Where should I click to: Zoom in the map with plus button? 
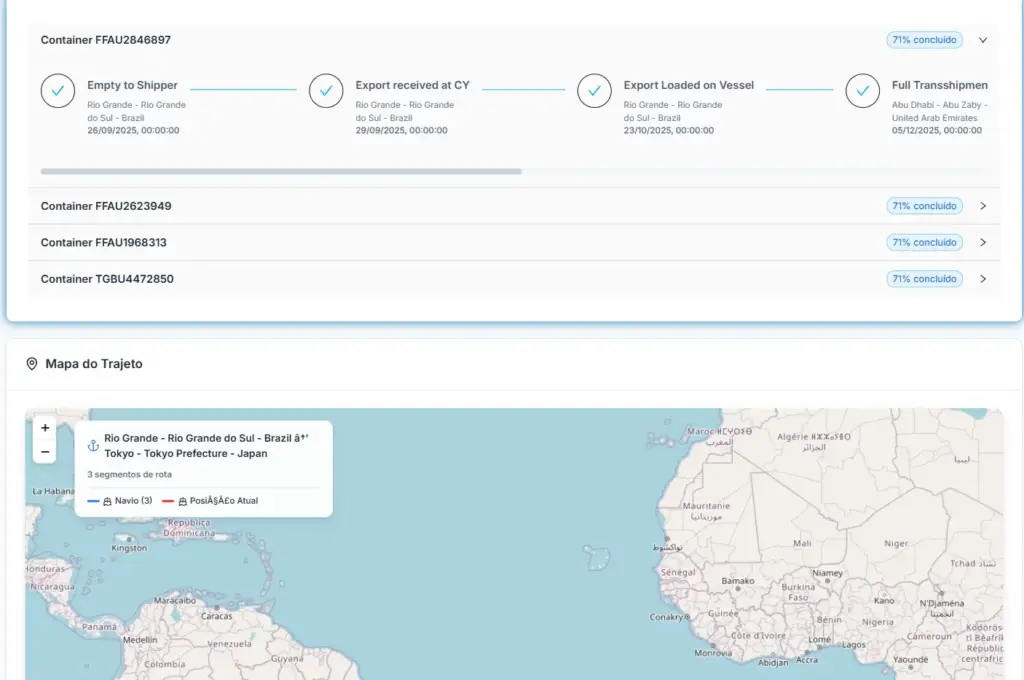(x=44, y=428)
